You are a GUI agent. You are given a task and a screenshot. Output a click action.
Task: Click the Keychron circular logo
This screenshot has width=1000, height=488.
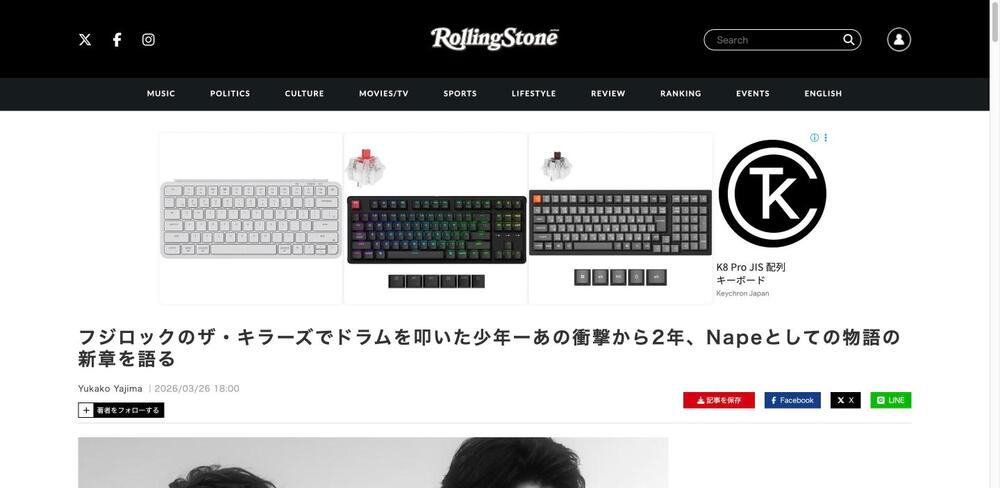pyautogui.click(x=772, y=193)
